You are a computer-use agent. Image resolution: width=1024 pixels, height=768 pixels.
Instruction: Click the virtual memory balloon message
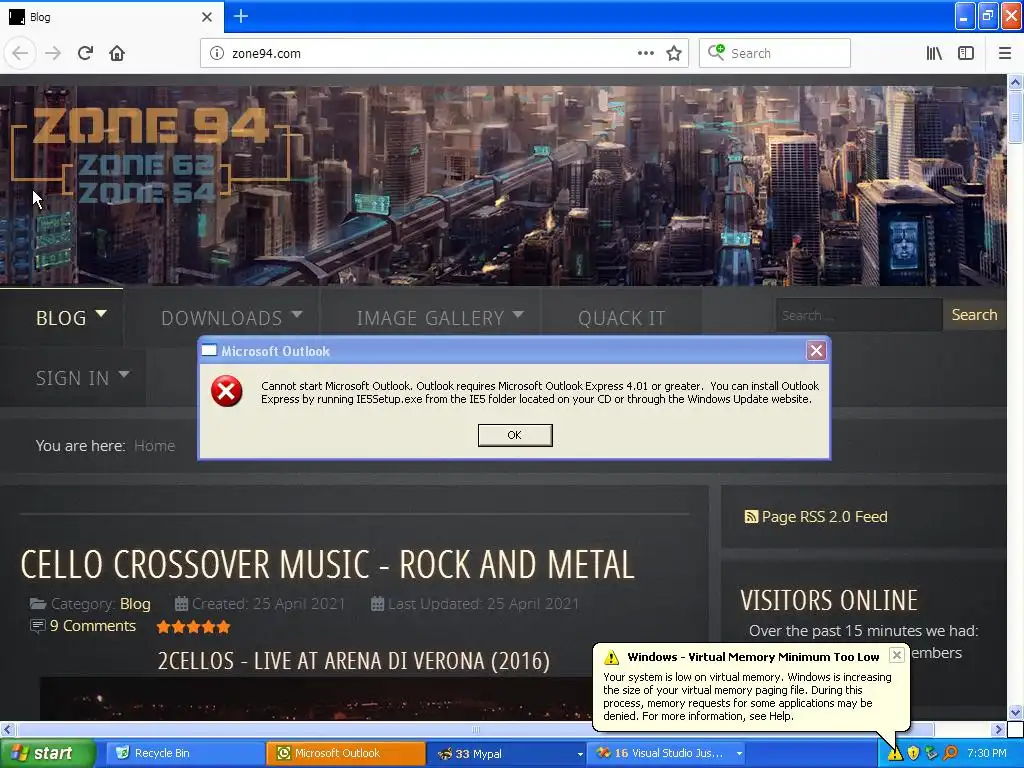point(747,696)
